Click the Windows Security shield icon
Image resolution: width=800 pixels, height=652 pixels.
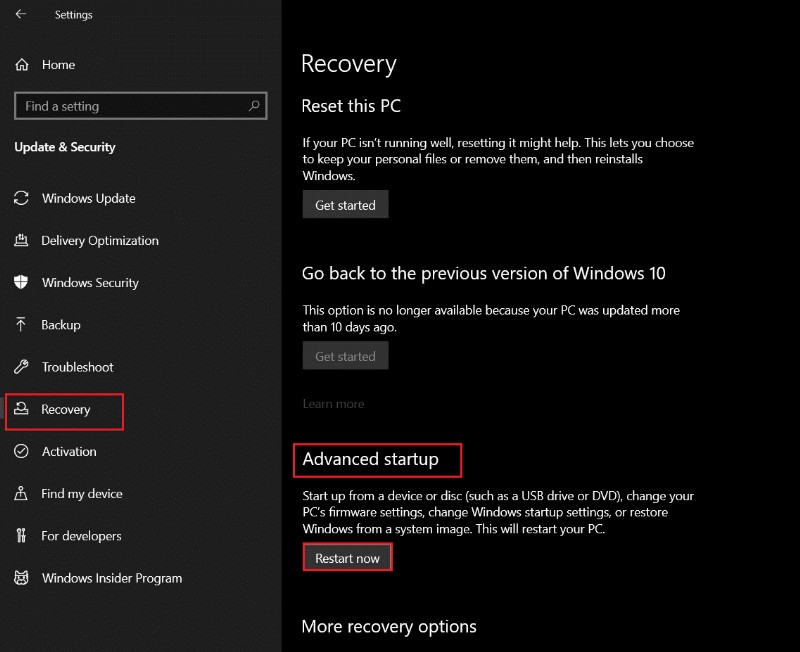[x=21, y=282]
